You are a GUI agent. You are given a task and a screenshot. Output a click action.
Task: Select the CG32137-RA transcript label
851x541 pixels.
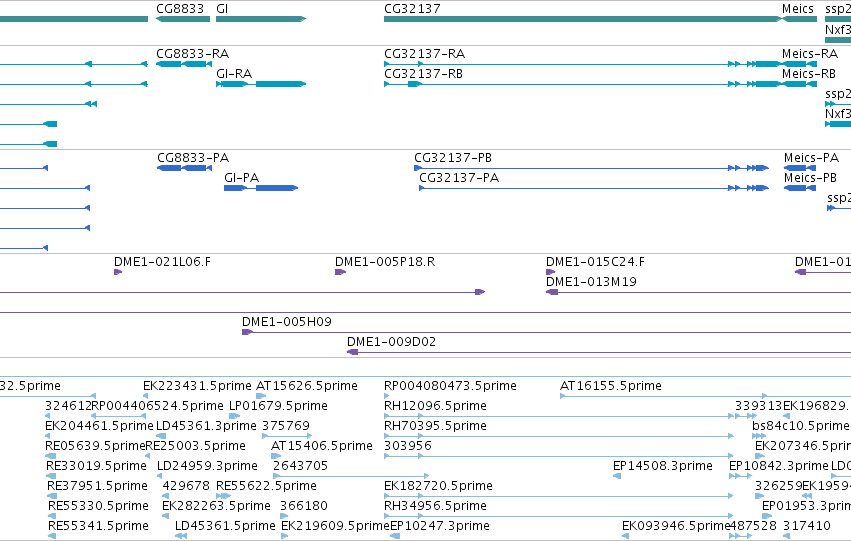(424, 54)
